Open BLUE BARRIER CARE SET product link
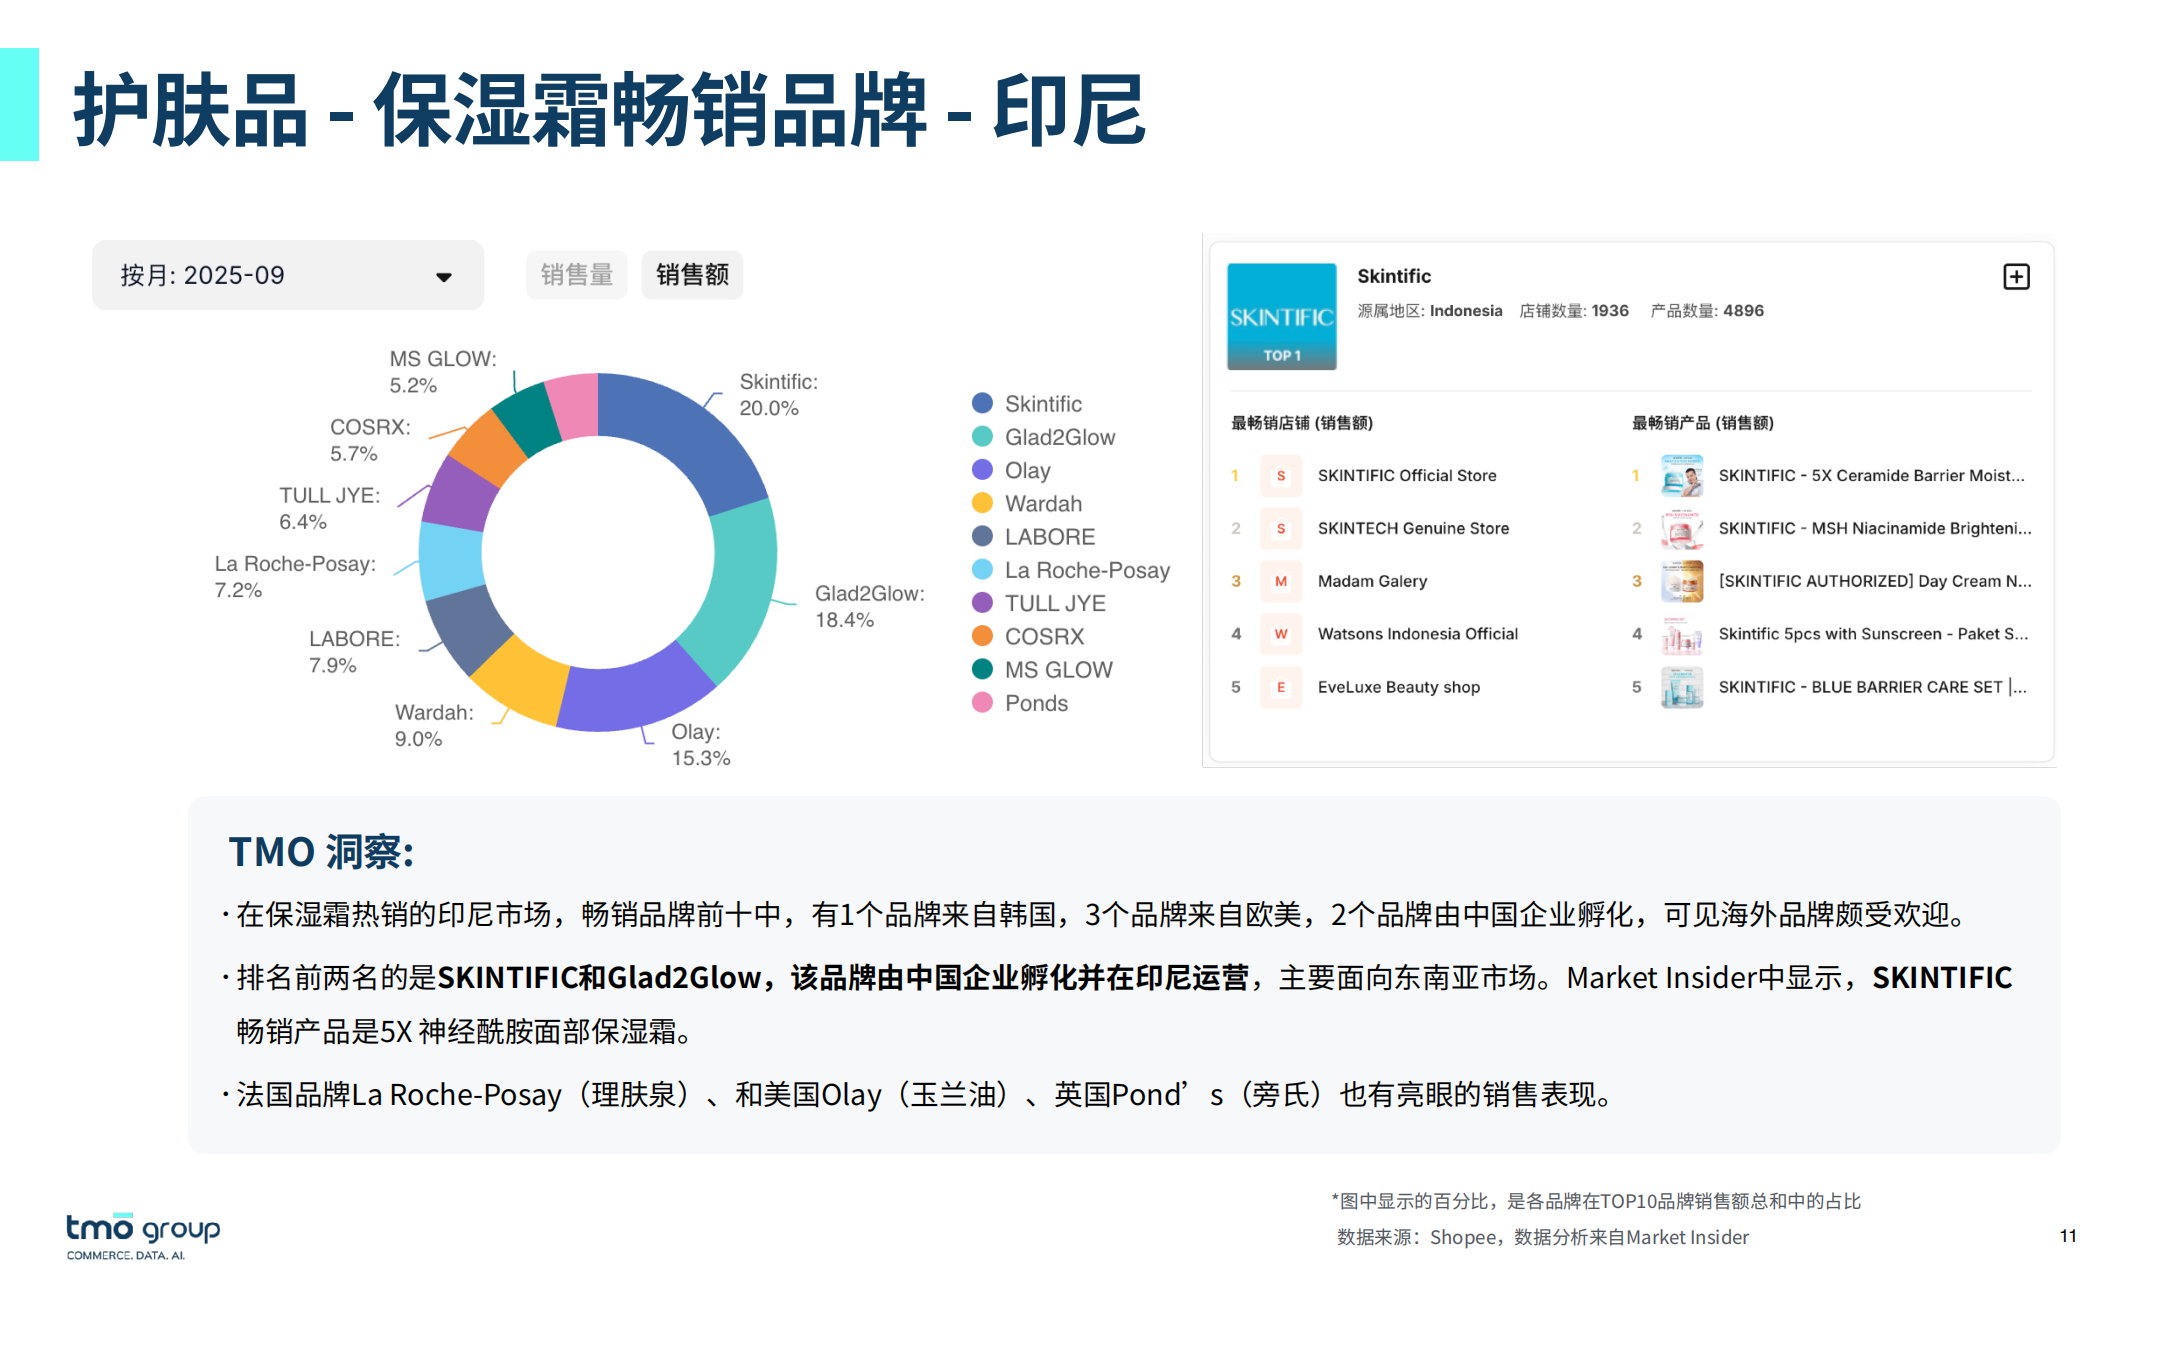Viewport: 2166px width, 1354px height. click(1871, 687)
